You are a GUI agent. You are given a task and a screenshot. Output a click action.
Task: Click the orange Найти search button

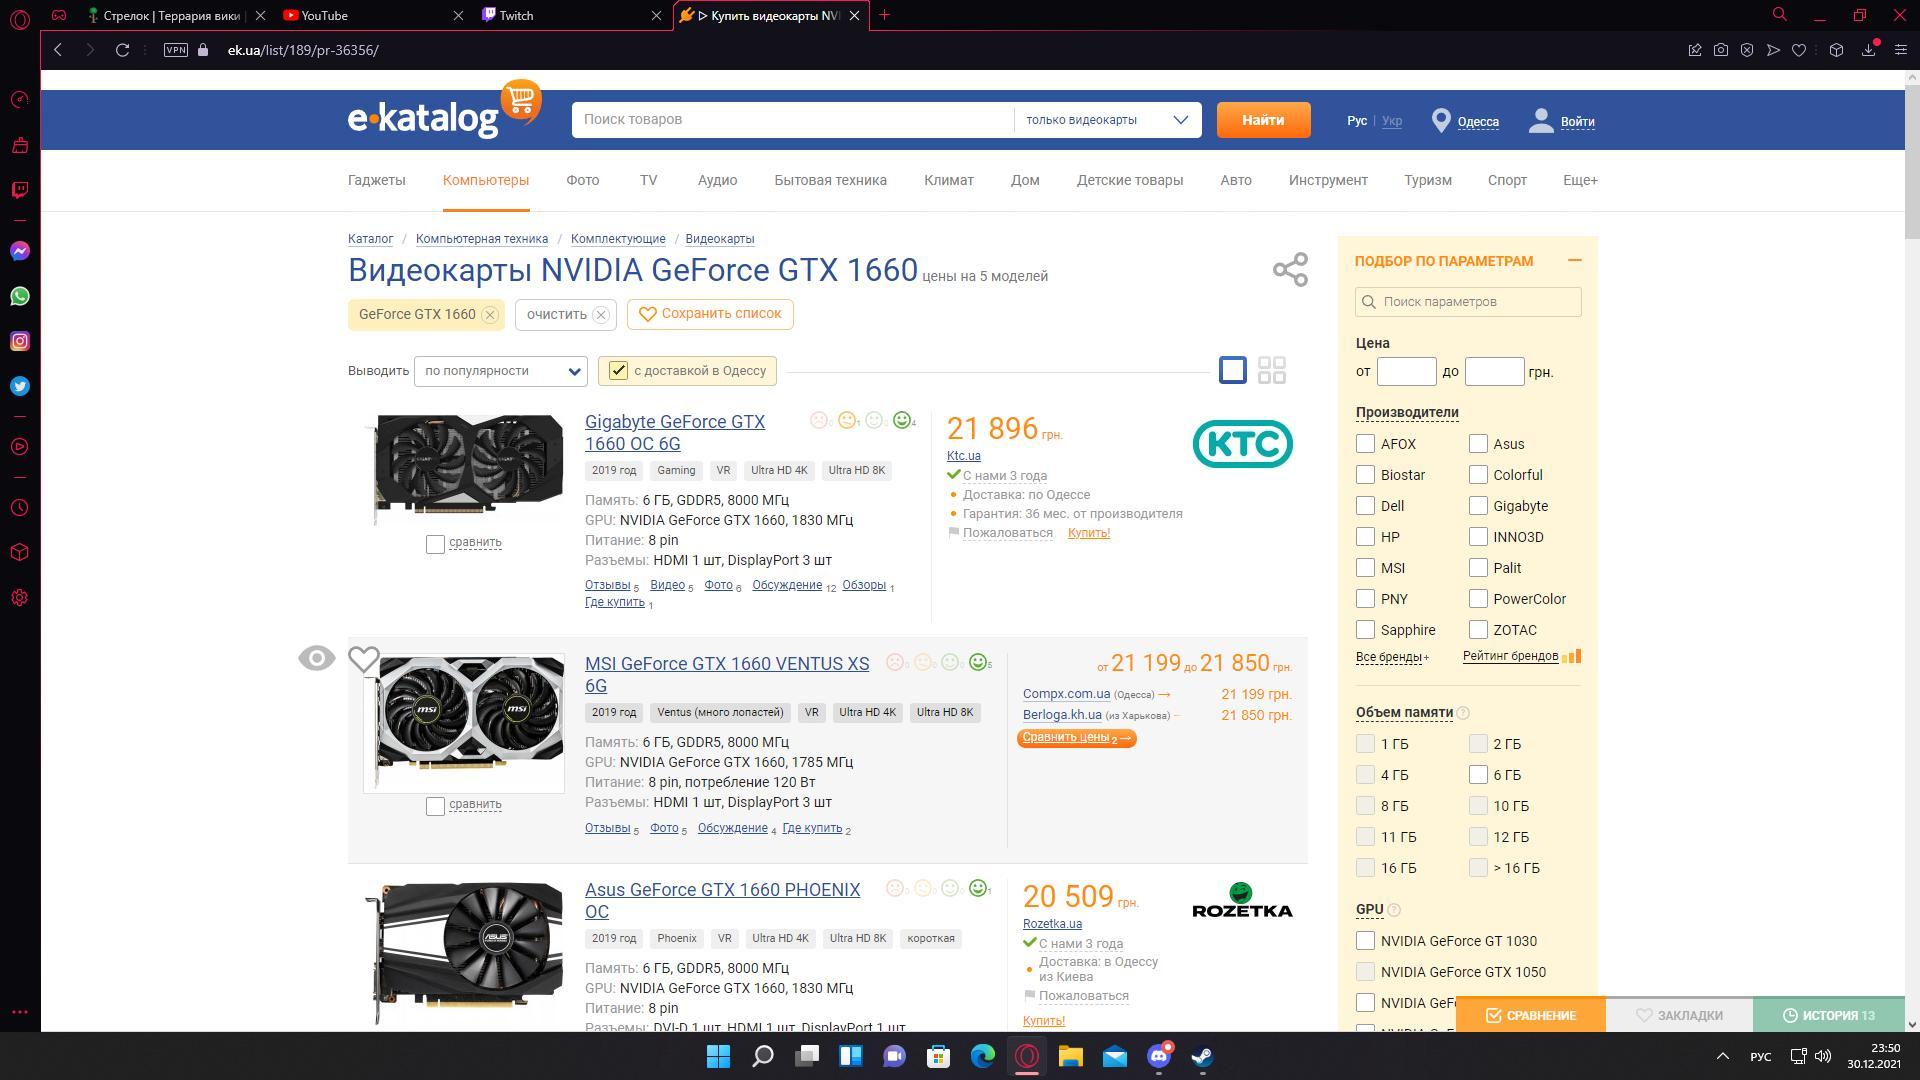coord(1263,120)
